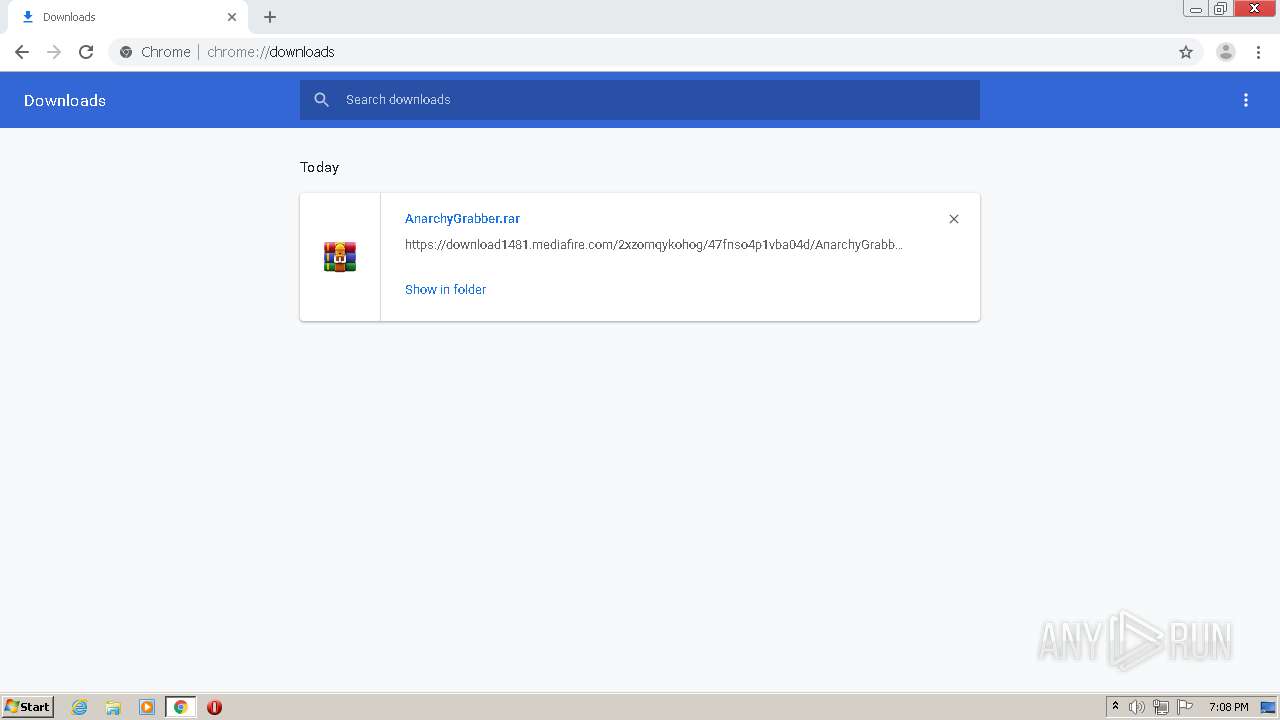Reload the downloads page

[x=86, y=52]
